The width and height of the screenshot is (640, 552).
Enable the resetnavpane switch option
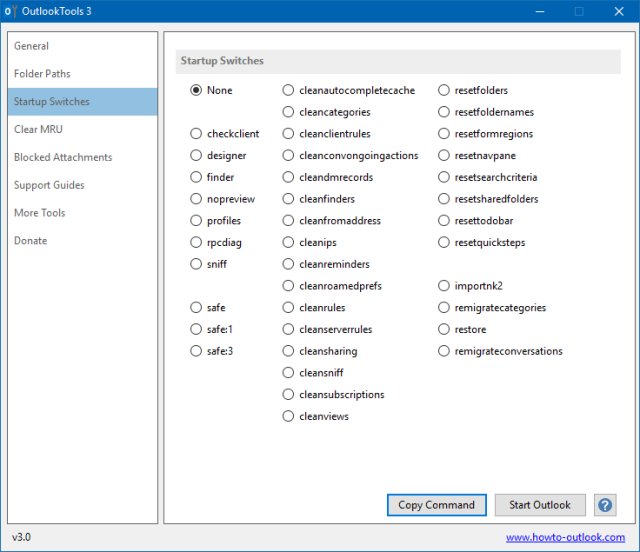tap(444, 156)
